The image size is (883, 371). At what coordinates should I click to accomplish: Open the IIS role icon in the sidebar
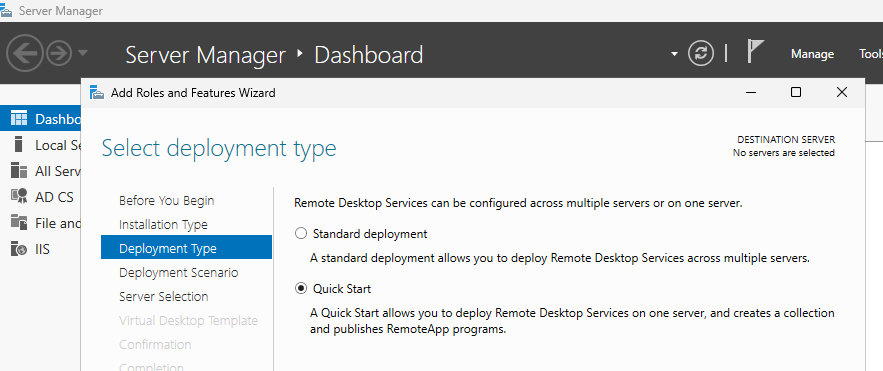point(19,248)
